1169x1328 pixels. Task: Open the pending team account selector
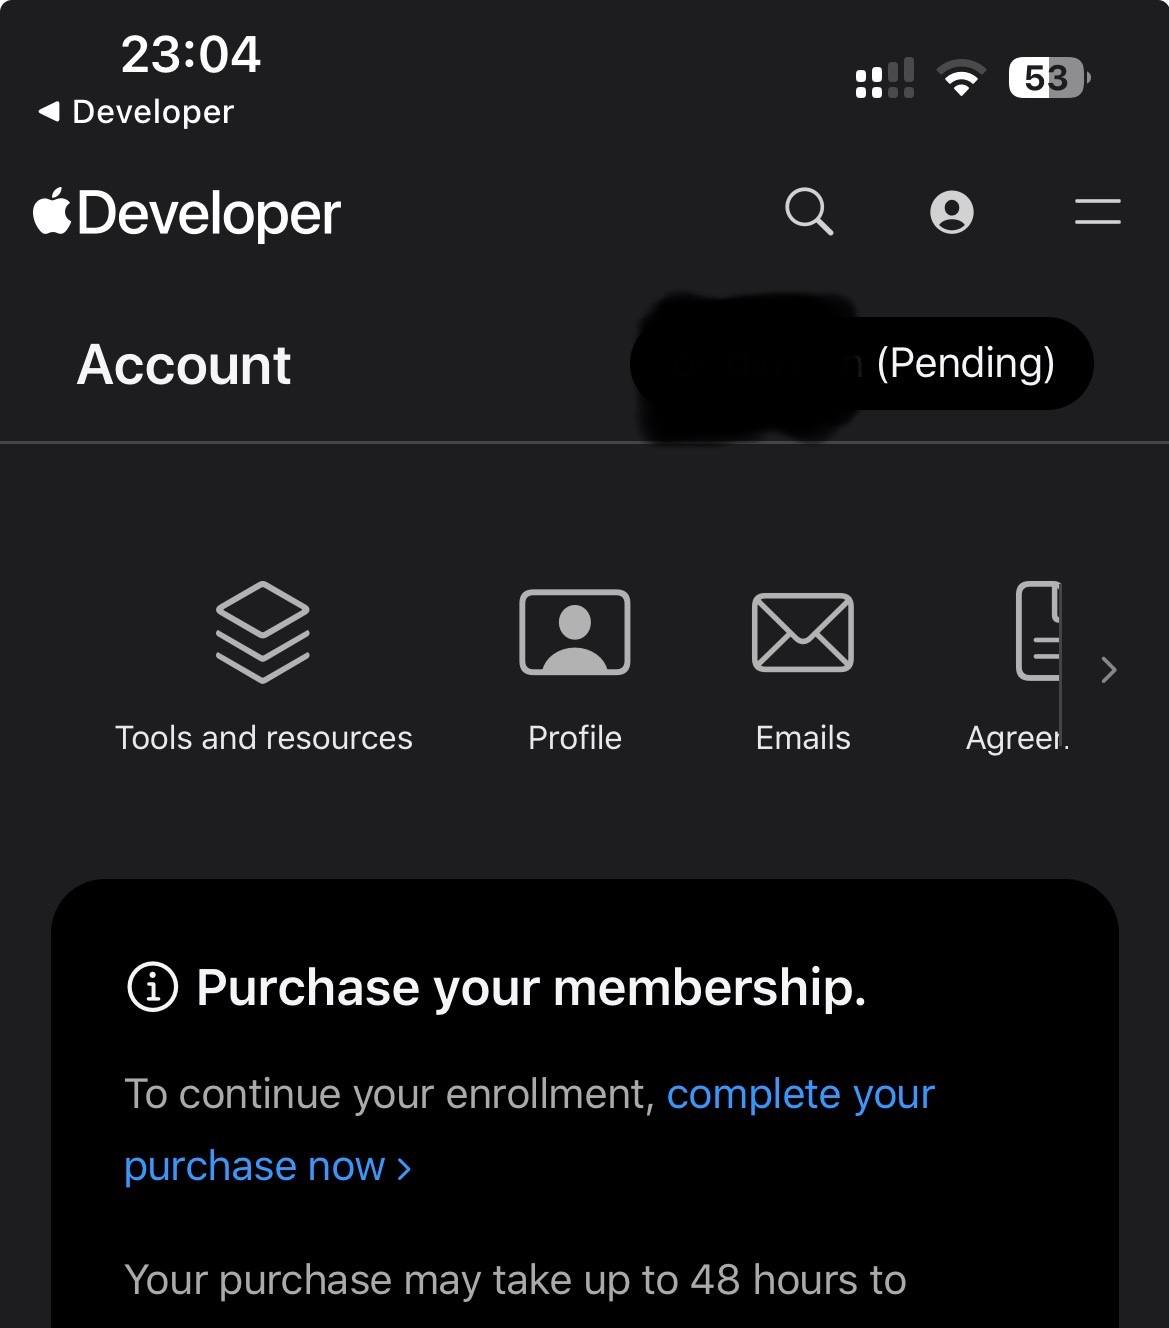[861, 363]
